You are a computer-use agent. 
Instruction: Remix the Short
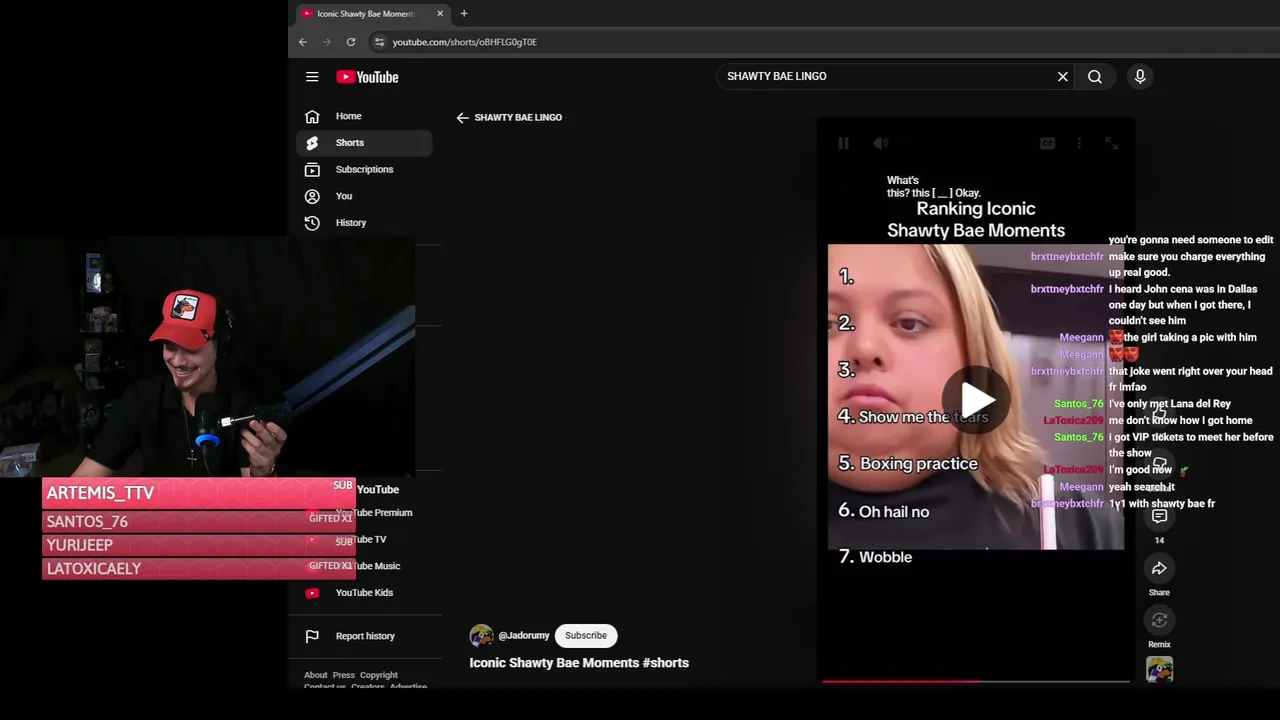(x=1159, y=621)
